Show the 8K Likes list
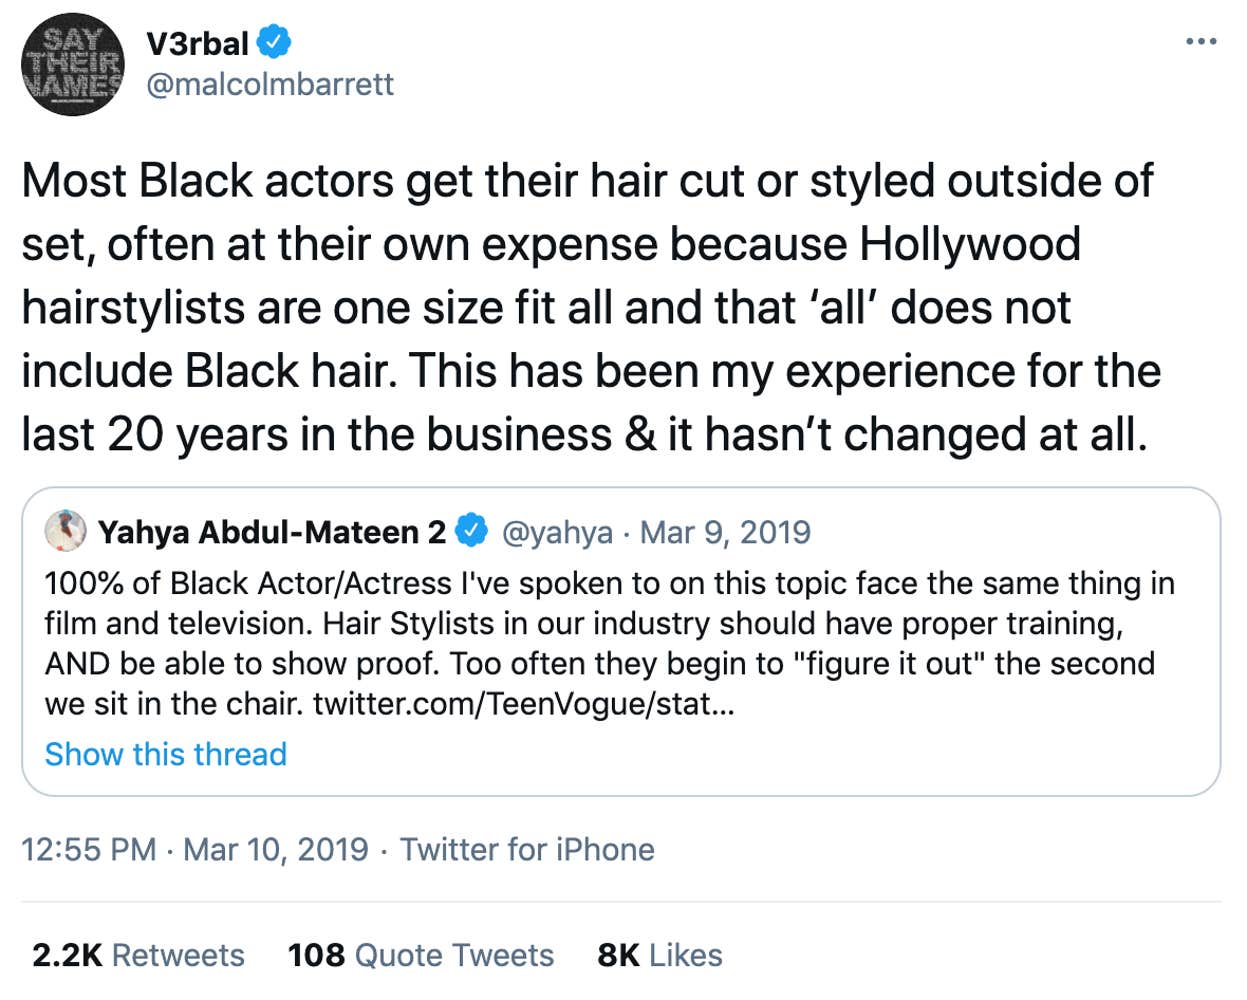The width and height of the screenshot is (1247, 1000). coord(659,955)
